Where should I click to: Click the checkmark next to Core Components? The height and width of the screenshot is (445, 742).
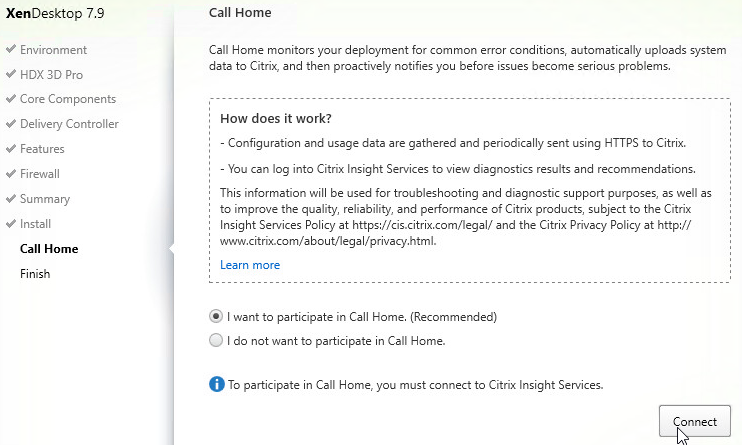(11, 98)
